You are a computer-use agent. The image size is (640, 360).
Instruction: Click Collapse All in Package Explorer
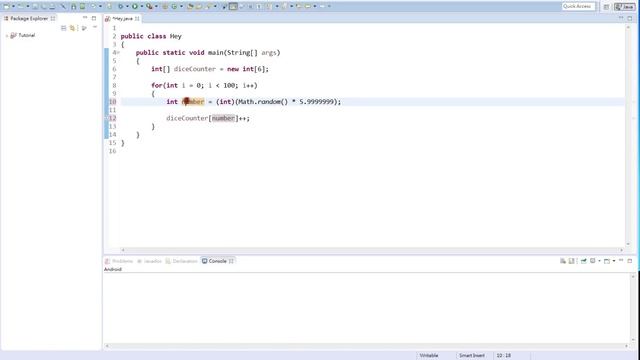tap(64, 28)
